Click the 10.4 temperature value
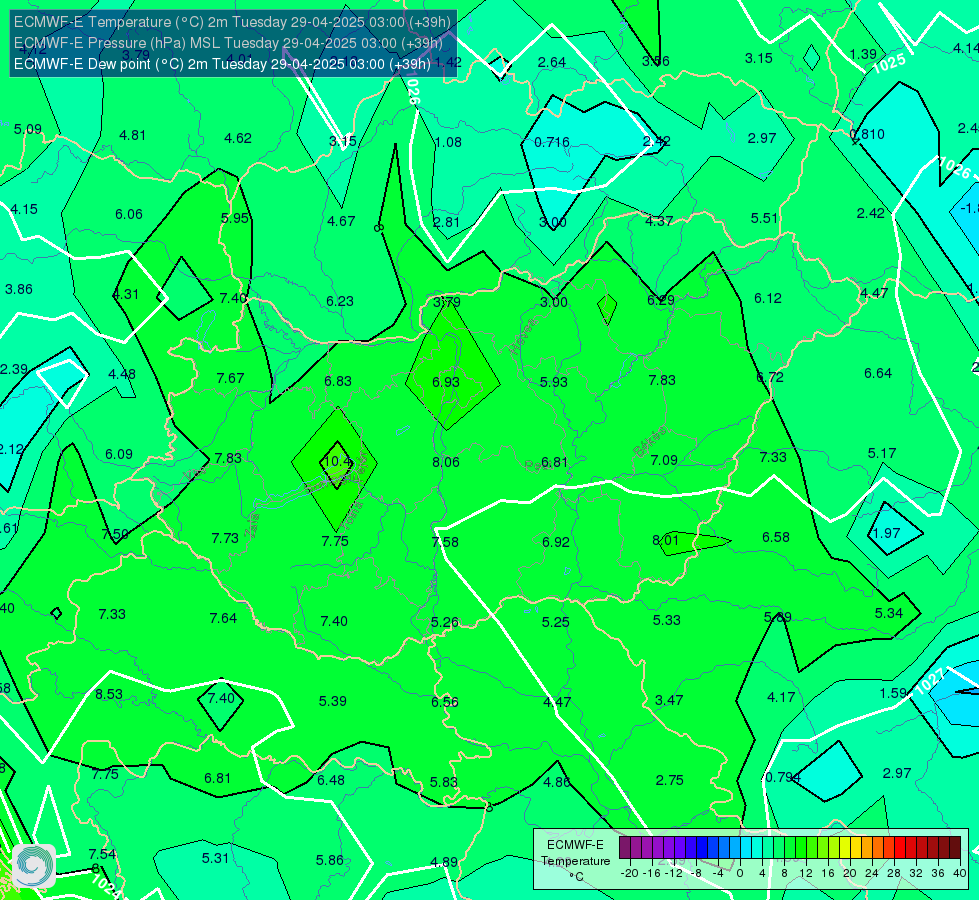Image resolution: width=979 pixels, height=900 pixels. 338,462
